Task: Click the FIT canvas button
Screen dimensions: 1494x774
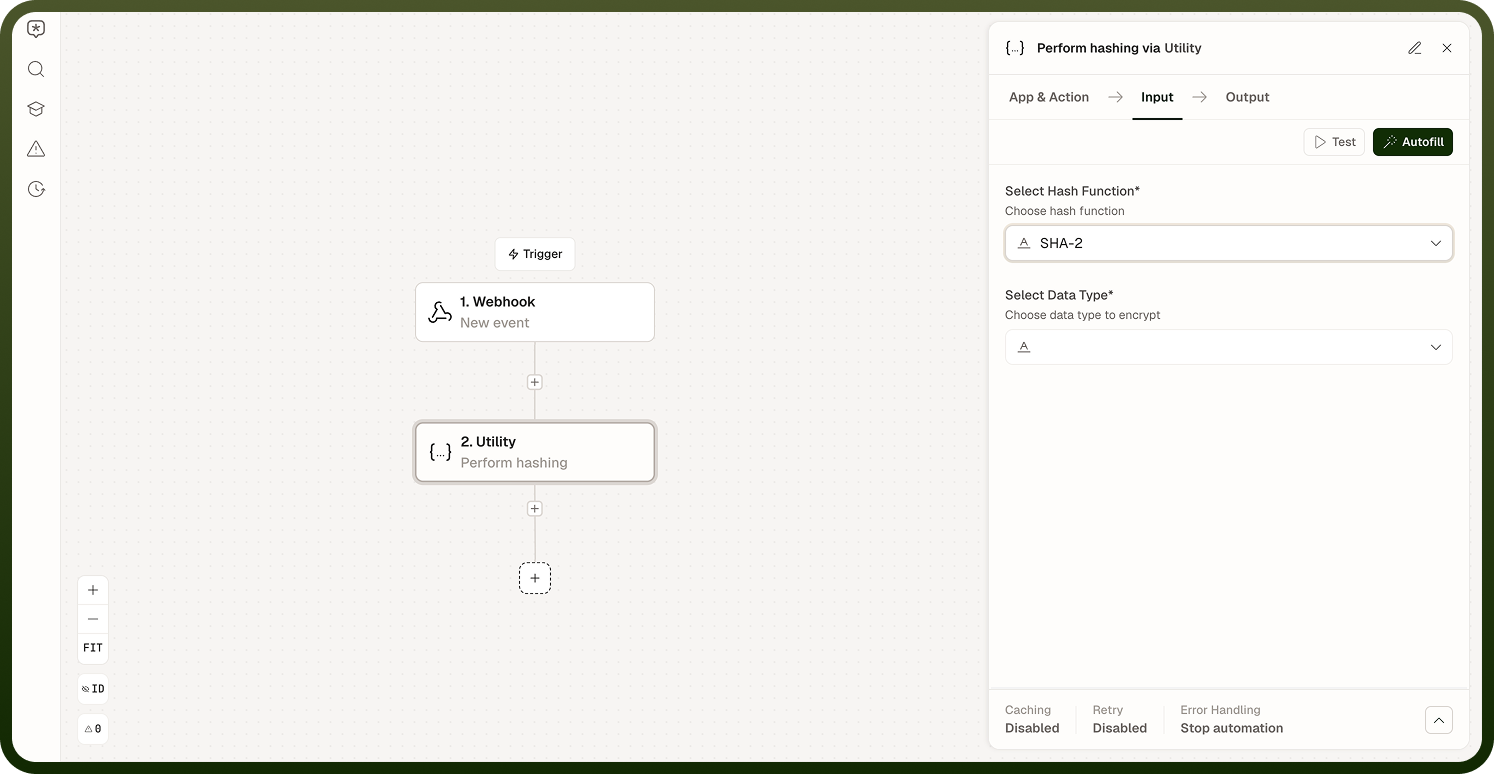Action: 93,648
